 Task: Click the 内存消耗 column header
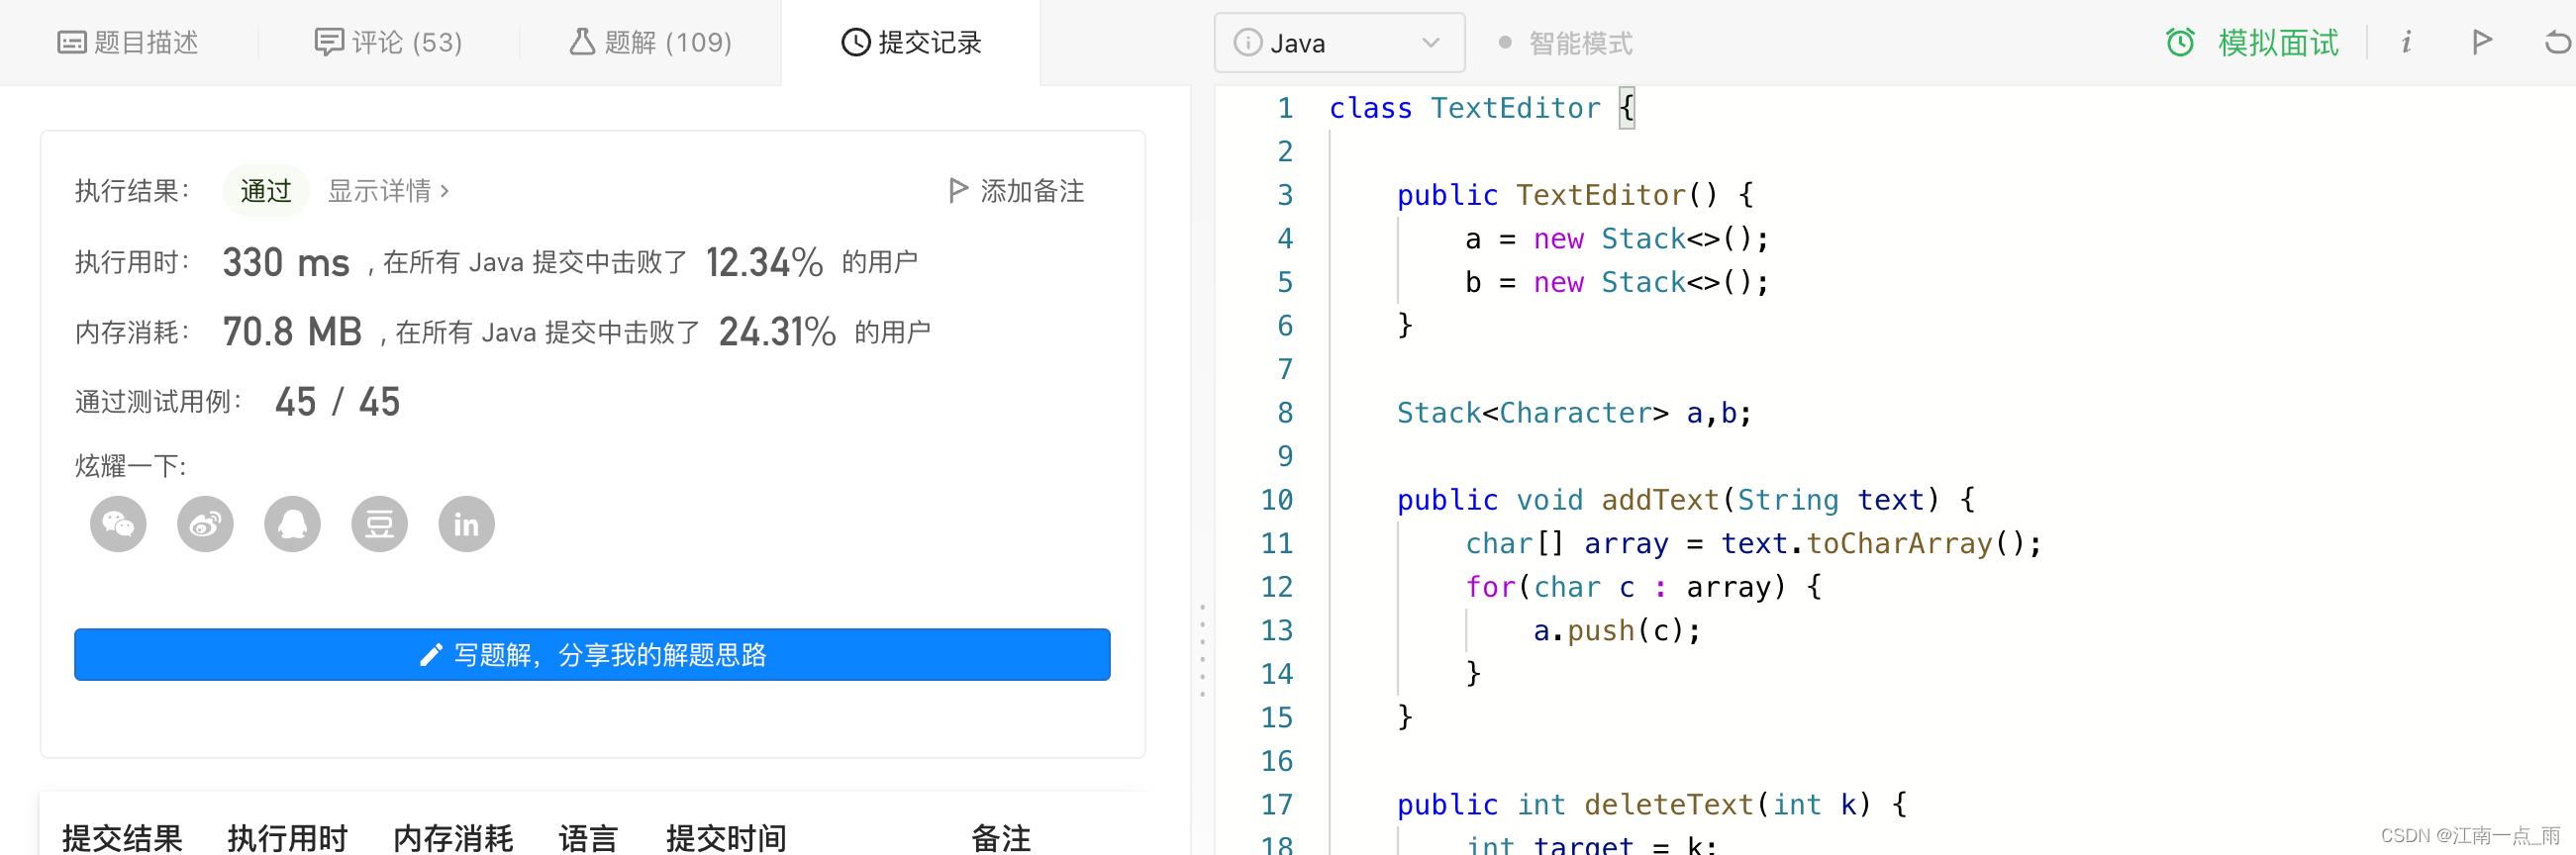point(453,838)
